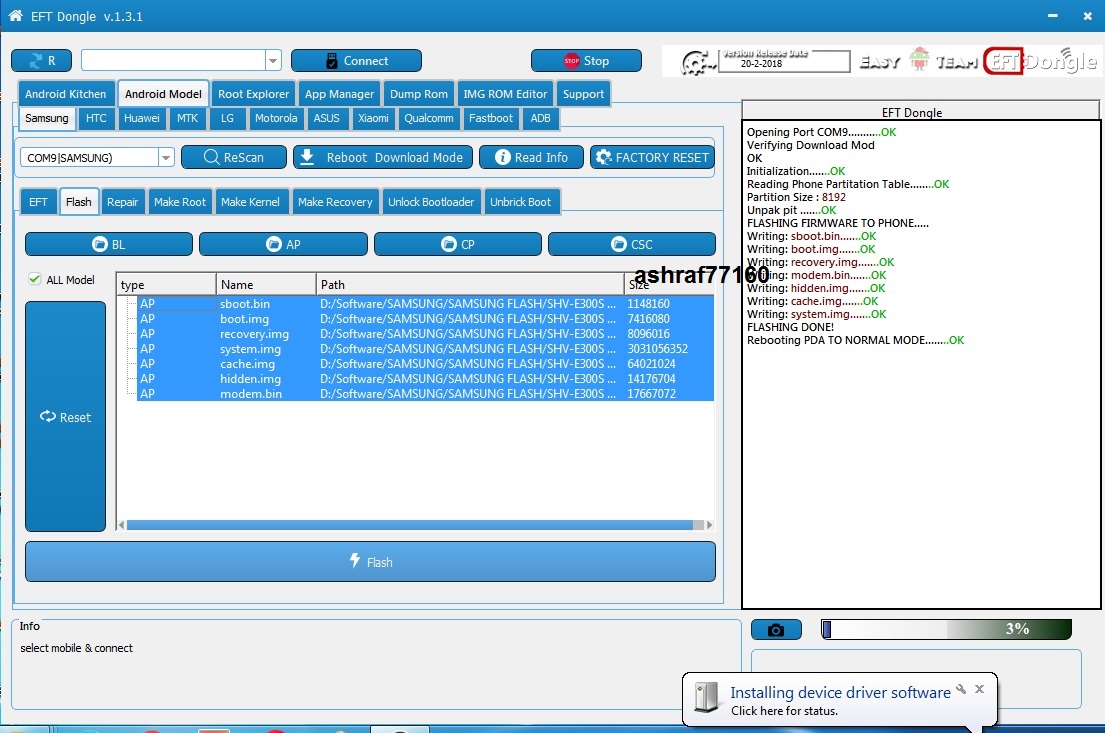
Task: Click the type column header
Action: click(x=166, y=284)
